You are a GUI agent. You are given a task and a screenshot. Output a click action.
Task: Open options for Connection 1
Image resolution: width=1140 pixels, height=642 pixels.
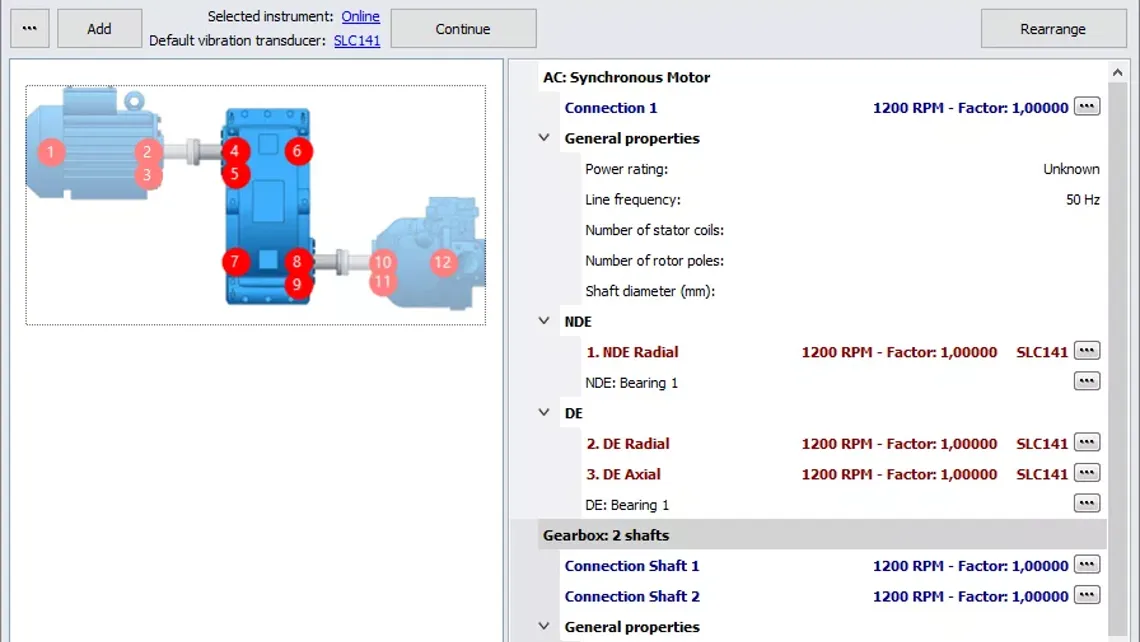pyautogui.click(x=1086, y=106)
